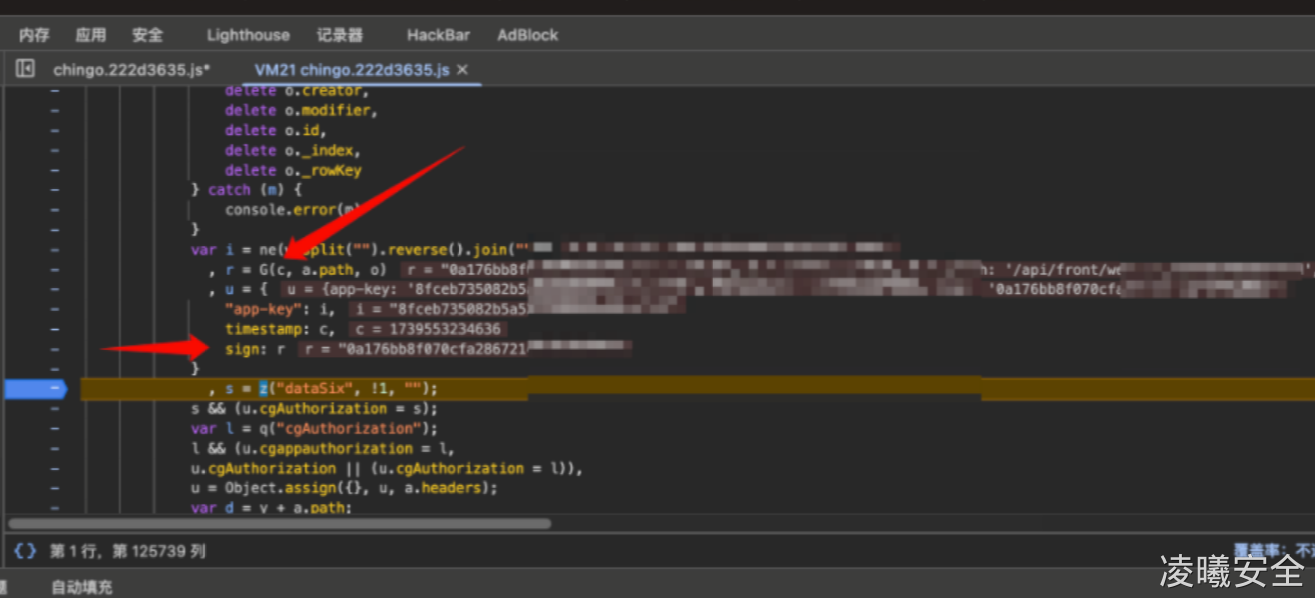Toggle the file navigator sidebar icon
Screen dimensions: 1315x598
pos(26,69)
